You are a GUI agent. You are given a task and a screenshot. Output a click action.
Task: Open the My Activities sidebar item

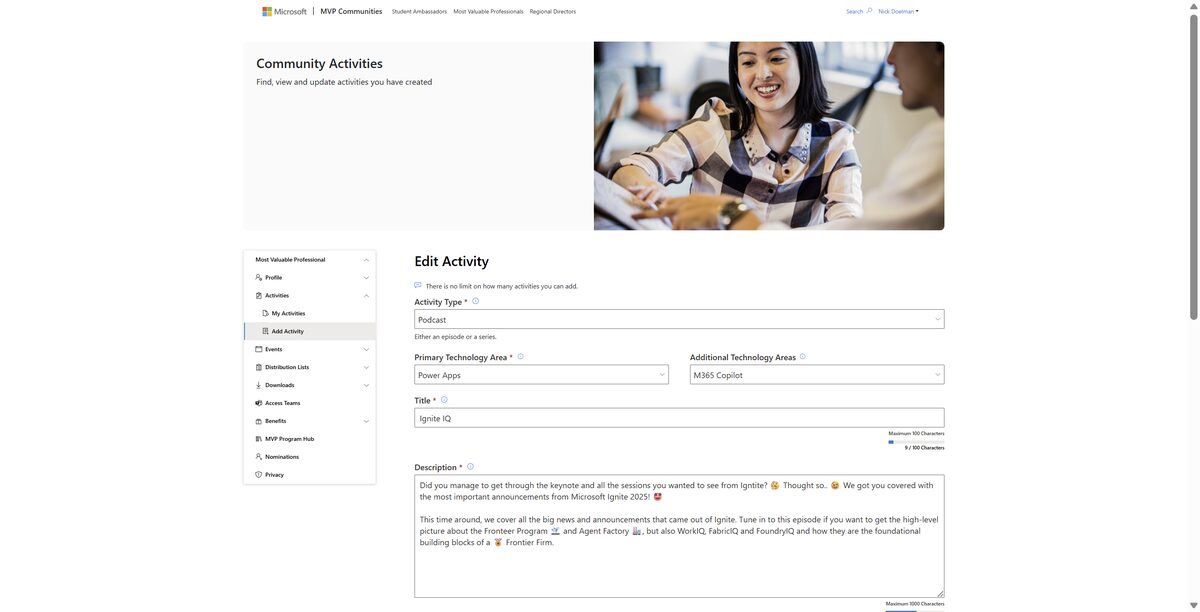310,313
